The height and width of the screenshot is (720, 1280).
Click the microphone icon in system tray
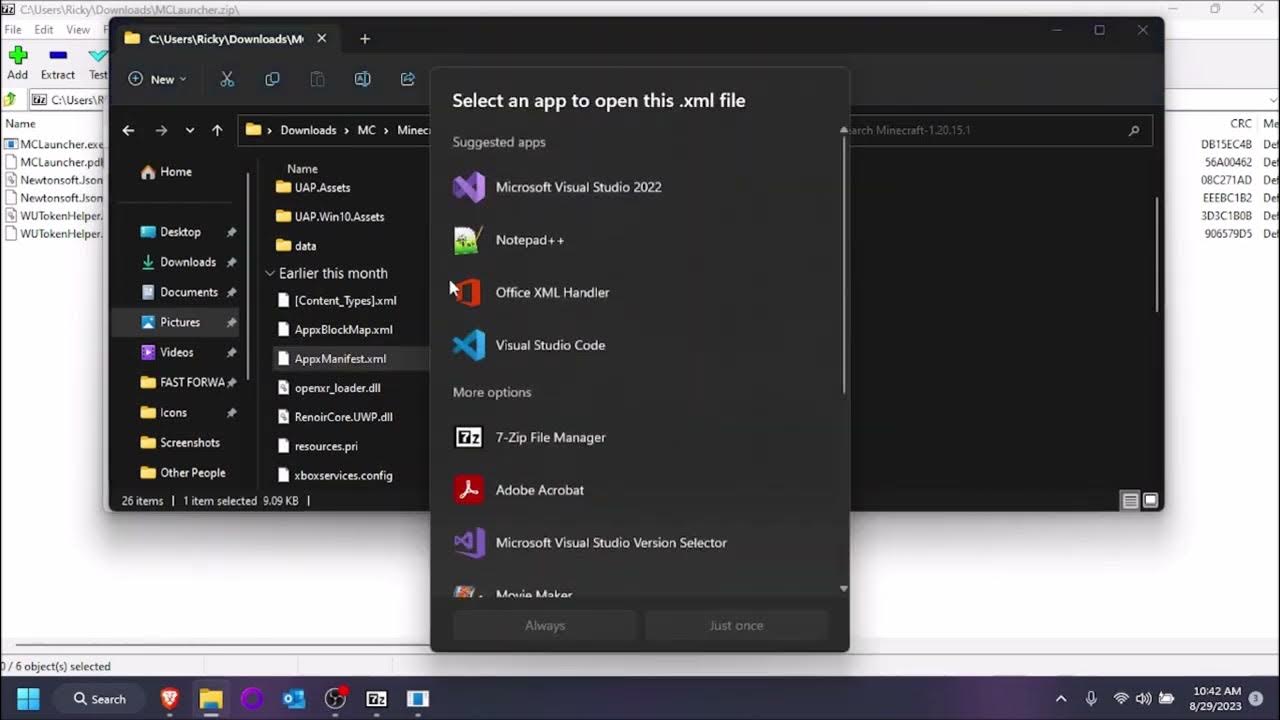pos(1091,699)
